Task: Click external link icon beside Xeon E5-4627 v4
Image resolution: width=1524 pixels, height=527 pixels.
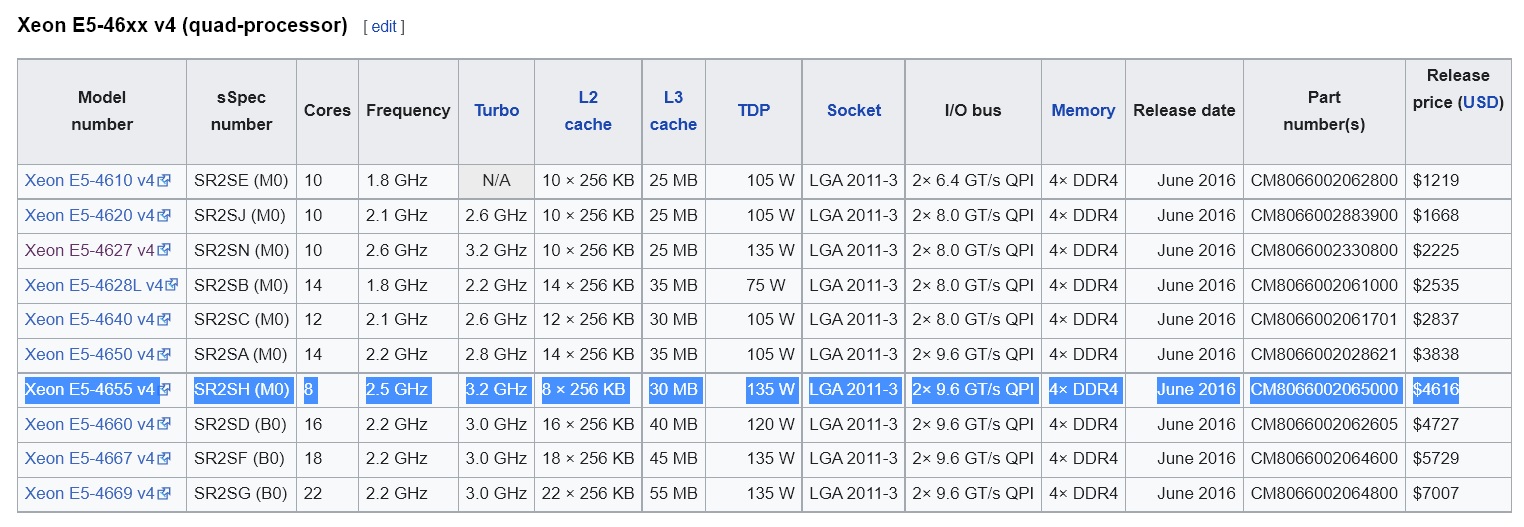Action: (164, 251)
